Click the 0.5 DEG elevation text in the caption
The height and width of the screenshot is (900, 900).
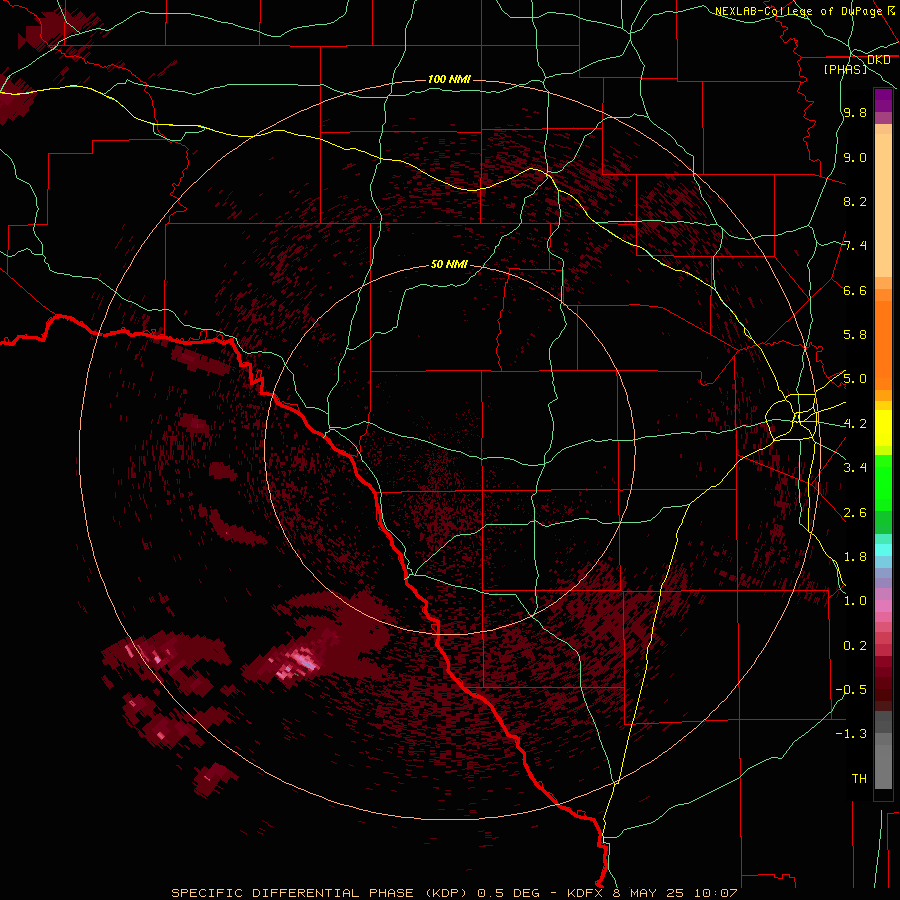[x=509, y=893]
